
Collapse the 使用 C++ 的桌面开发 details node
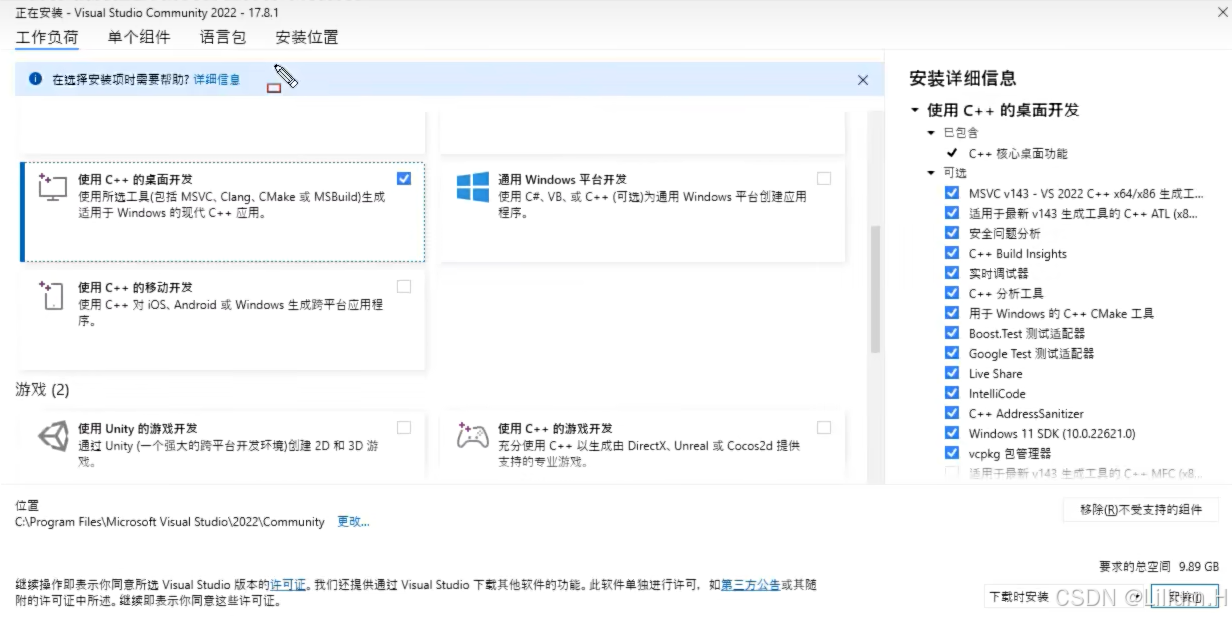[915, 110]
